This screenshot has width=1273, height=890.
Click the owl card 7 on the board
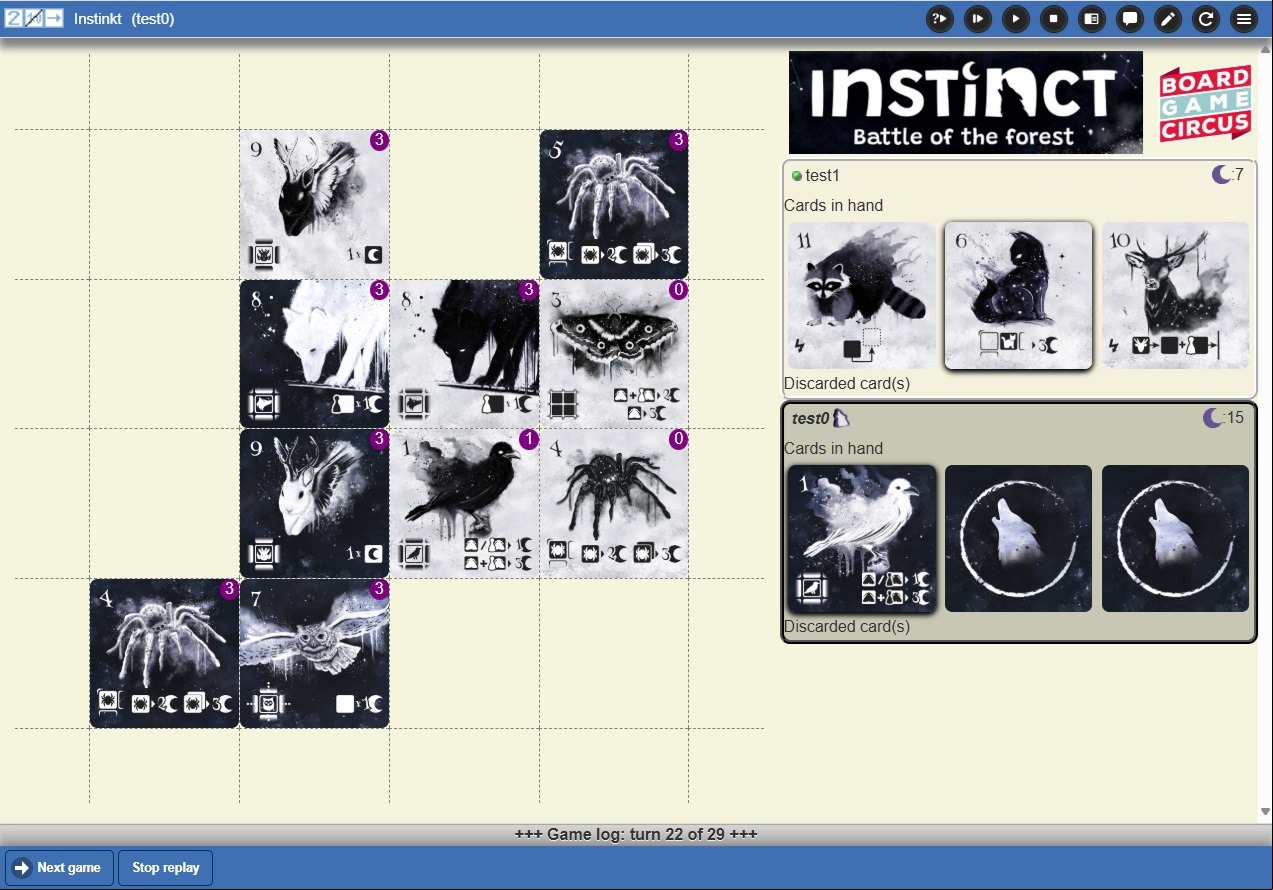[314, 654]
